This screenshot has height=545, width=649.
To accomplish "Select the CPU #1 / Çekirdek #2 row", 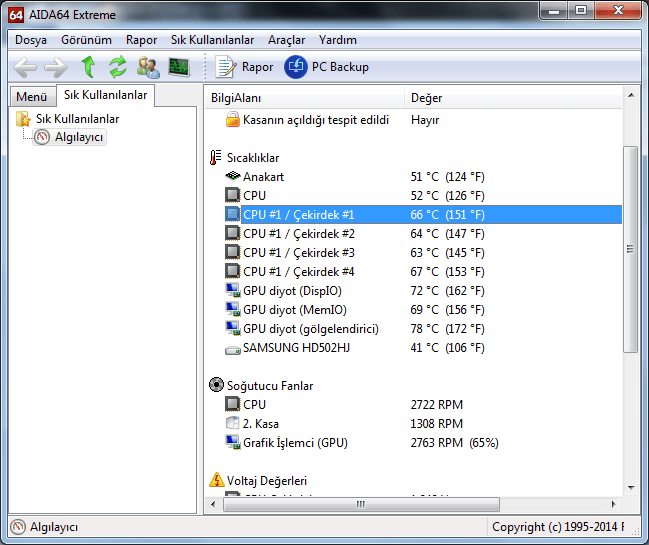I will [423, 233].
